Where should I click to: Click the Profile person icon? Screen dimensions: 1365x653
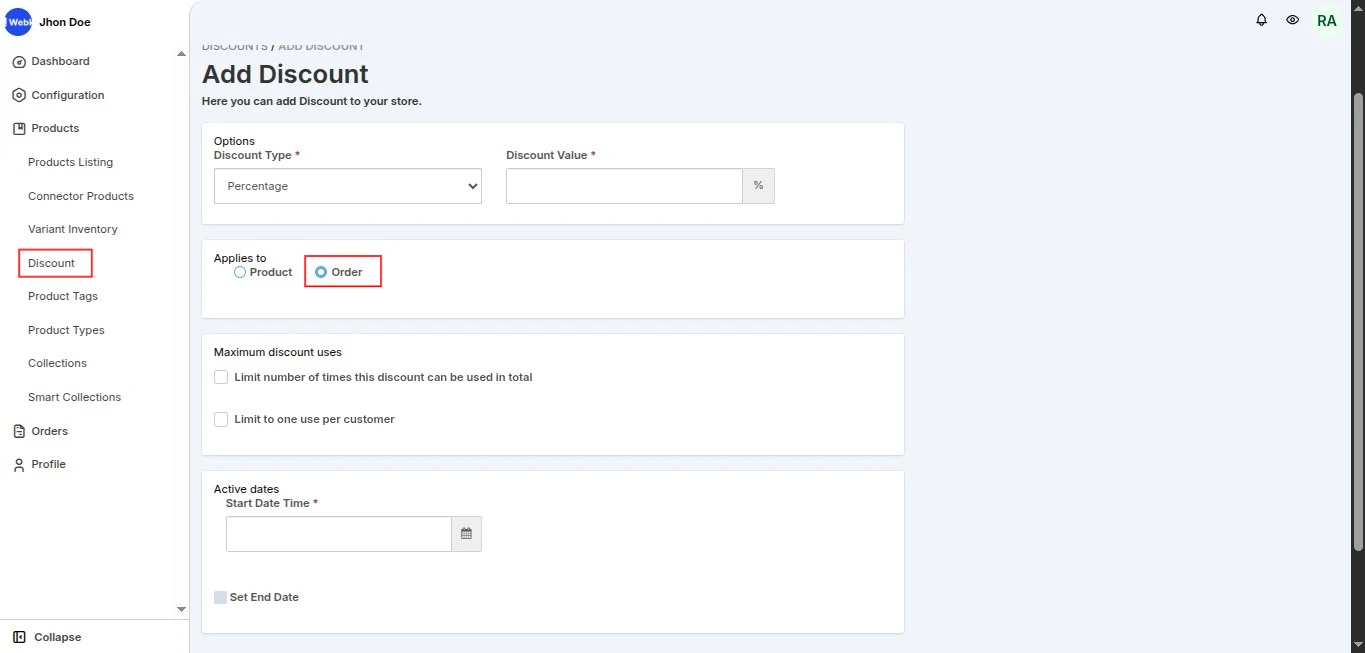(x=18, y=465)
